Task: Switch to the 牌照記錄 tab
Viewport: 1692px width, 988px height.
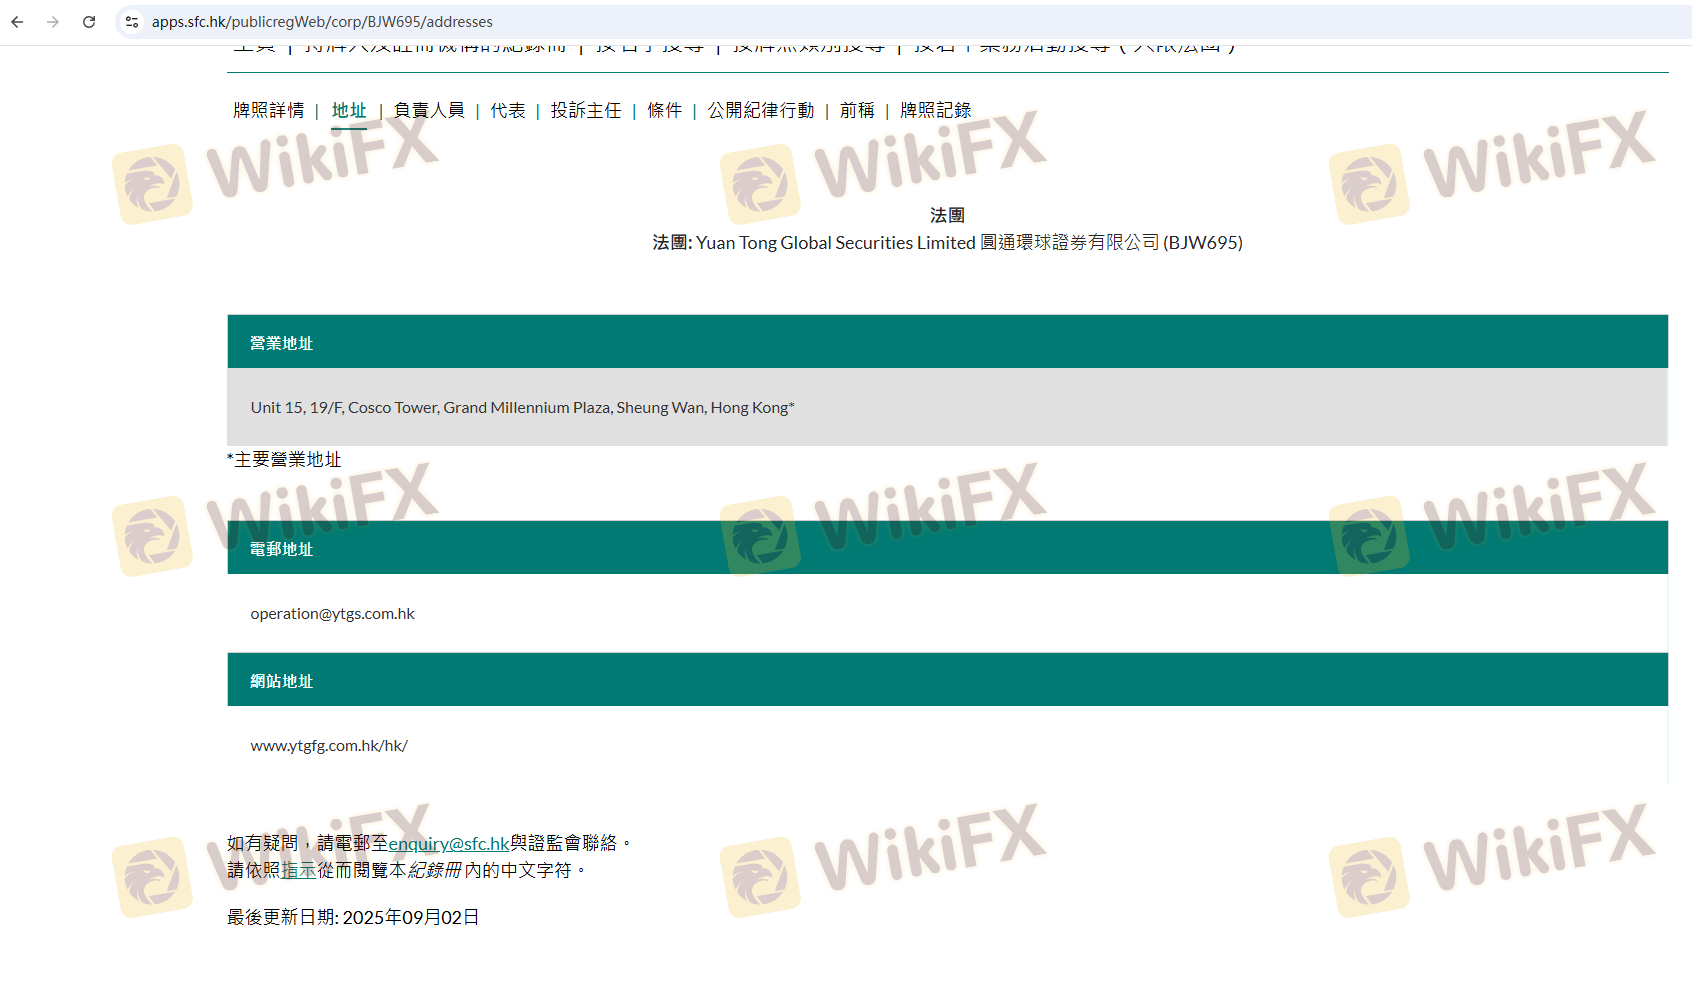Action: [935, 110]
